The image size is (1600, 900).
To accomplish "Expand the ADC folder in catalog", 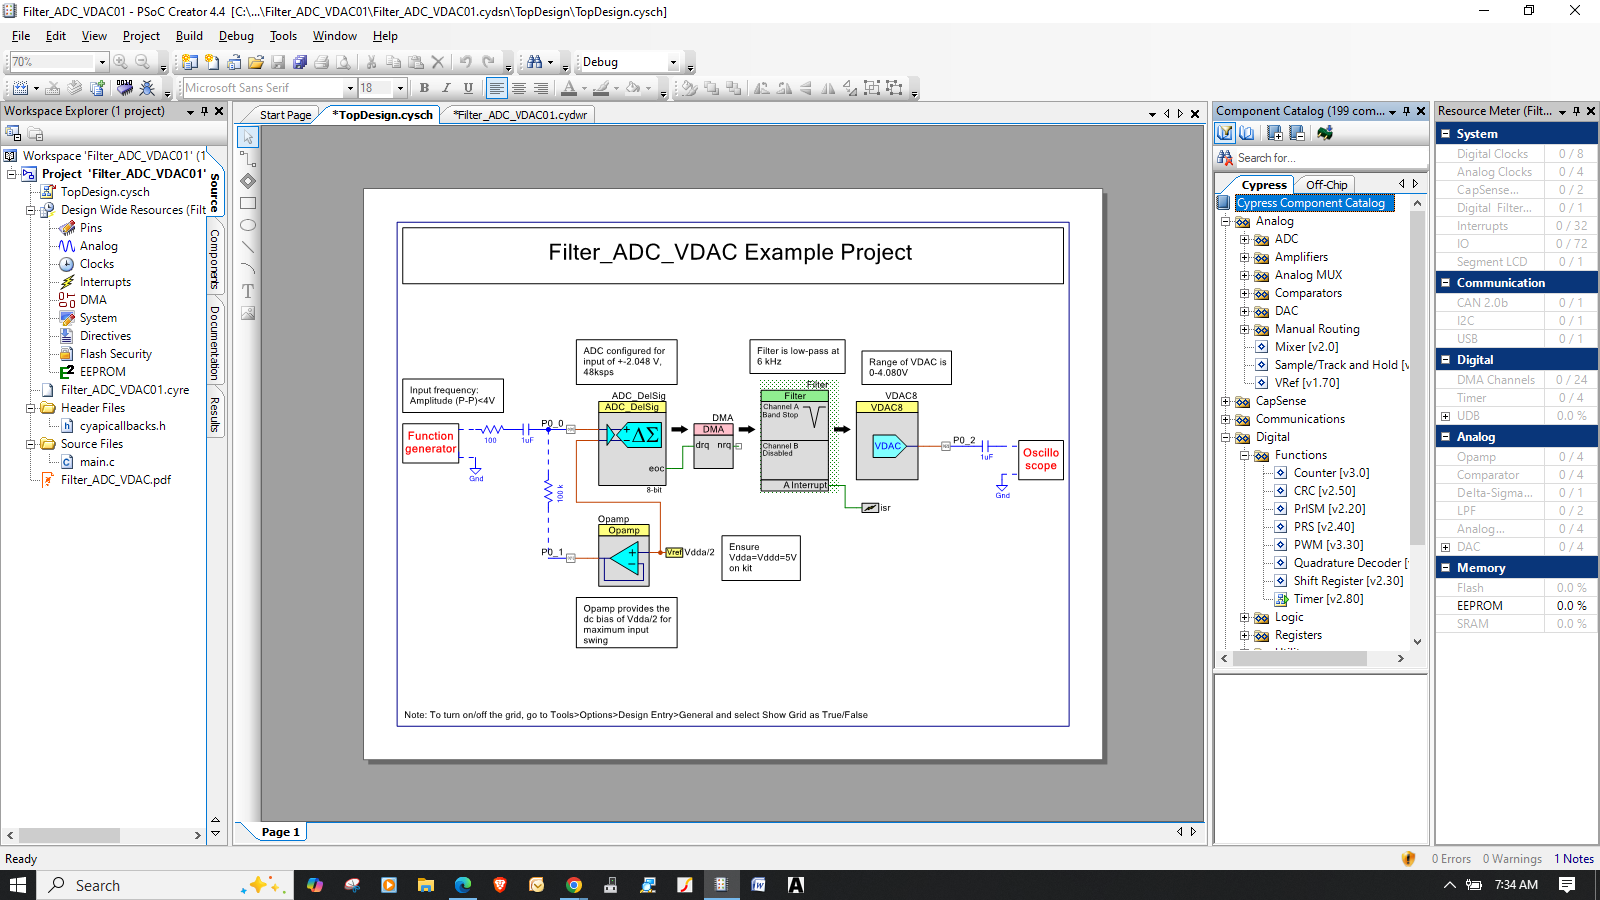I will [1244, 239].
